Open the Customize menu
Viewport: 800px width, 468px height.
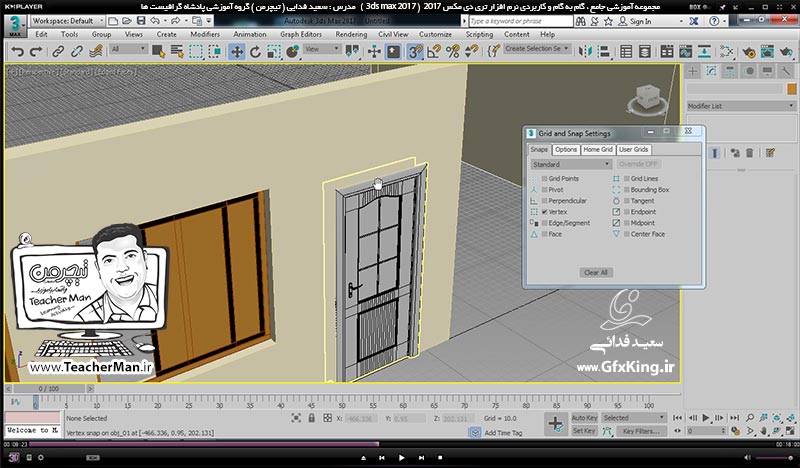[x=435, y=35]
